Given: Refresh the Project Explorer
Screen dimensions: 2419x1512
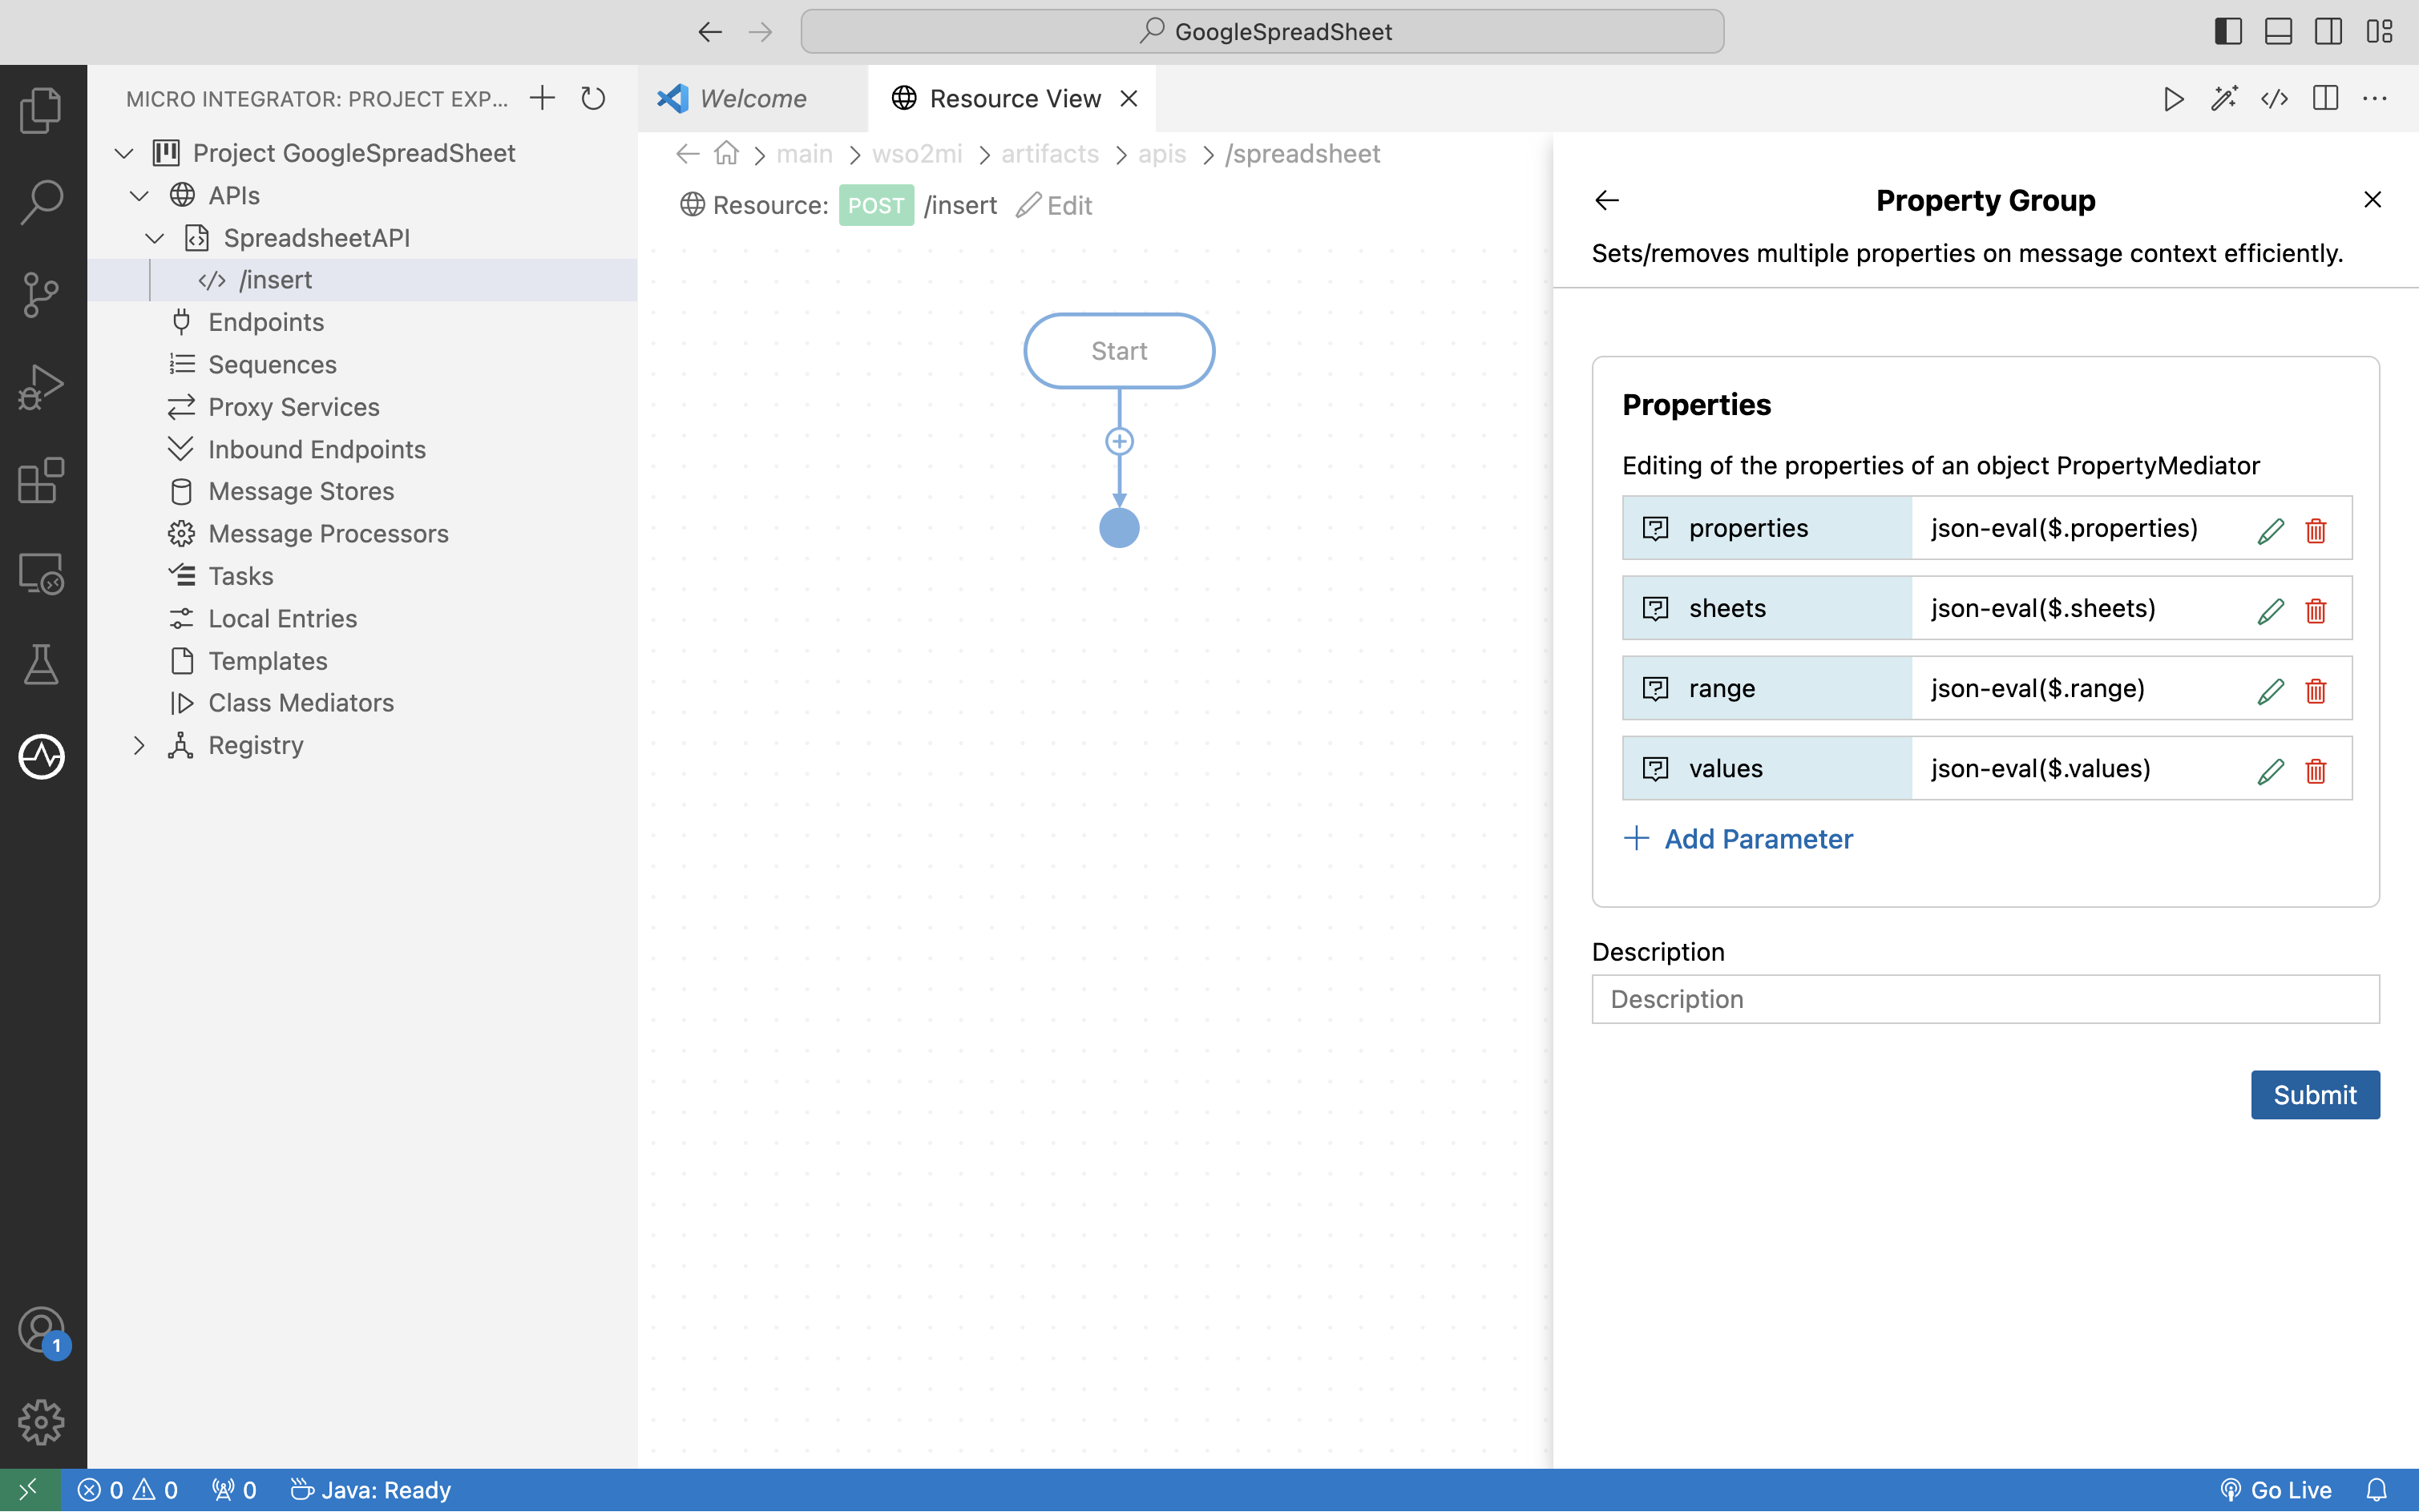Looking at the screenshot, I should point(593,98).
